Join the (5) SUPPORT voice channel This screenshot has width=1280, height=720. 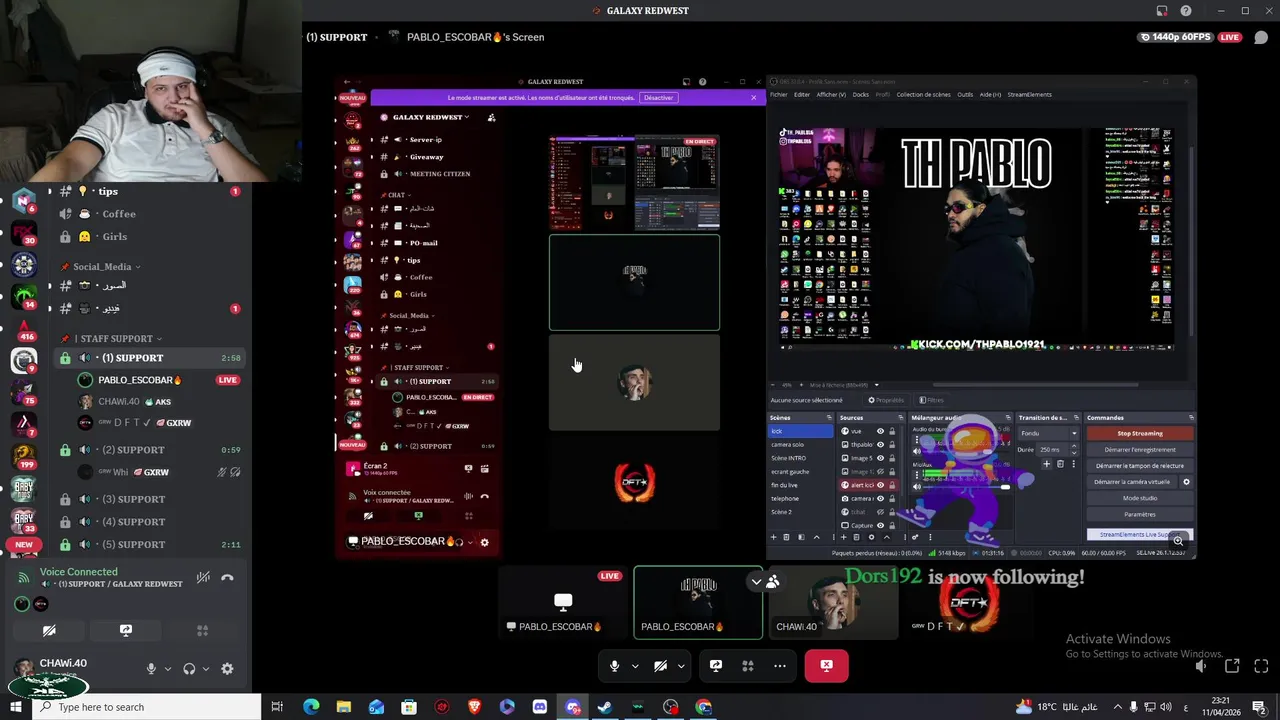pyautogui.click(x=150, y=545)
